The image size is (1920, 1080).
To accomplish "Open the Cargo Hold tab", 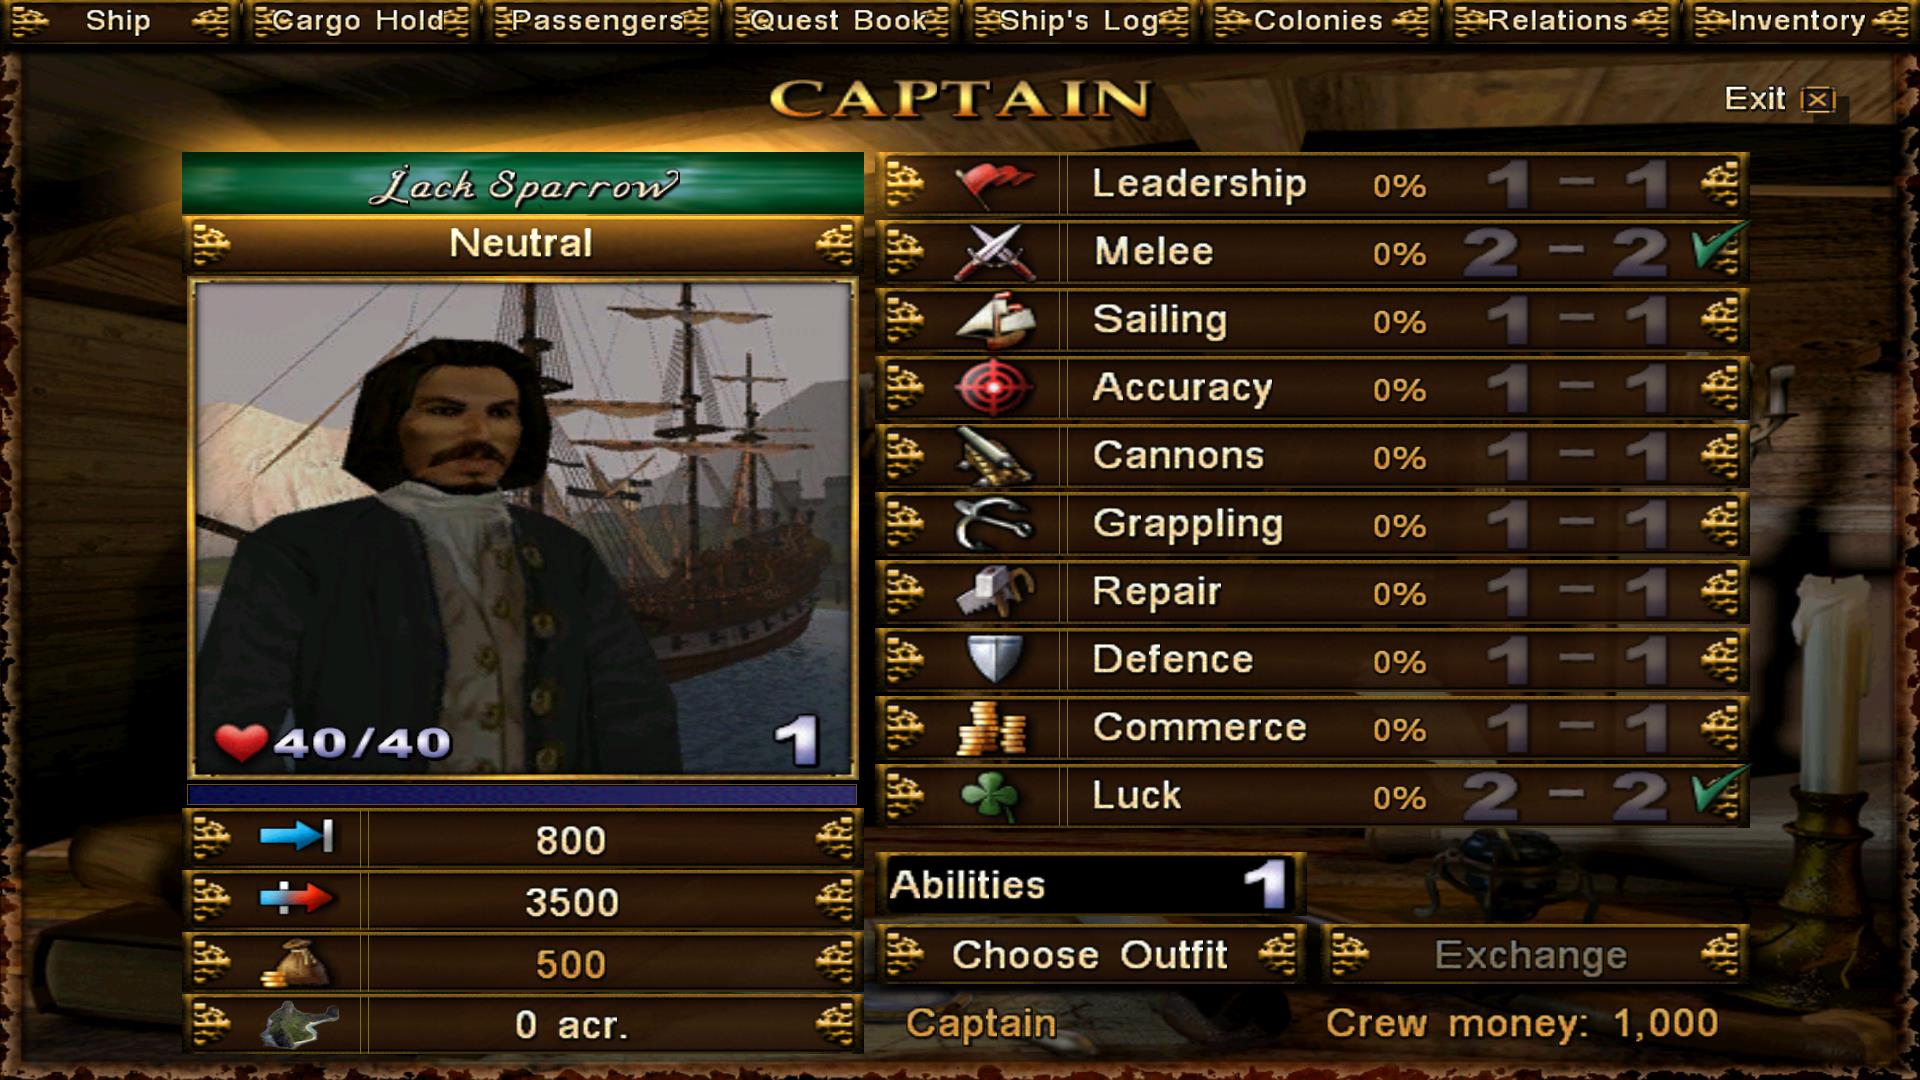I will coord(360,21).
